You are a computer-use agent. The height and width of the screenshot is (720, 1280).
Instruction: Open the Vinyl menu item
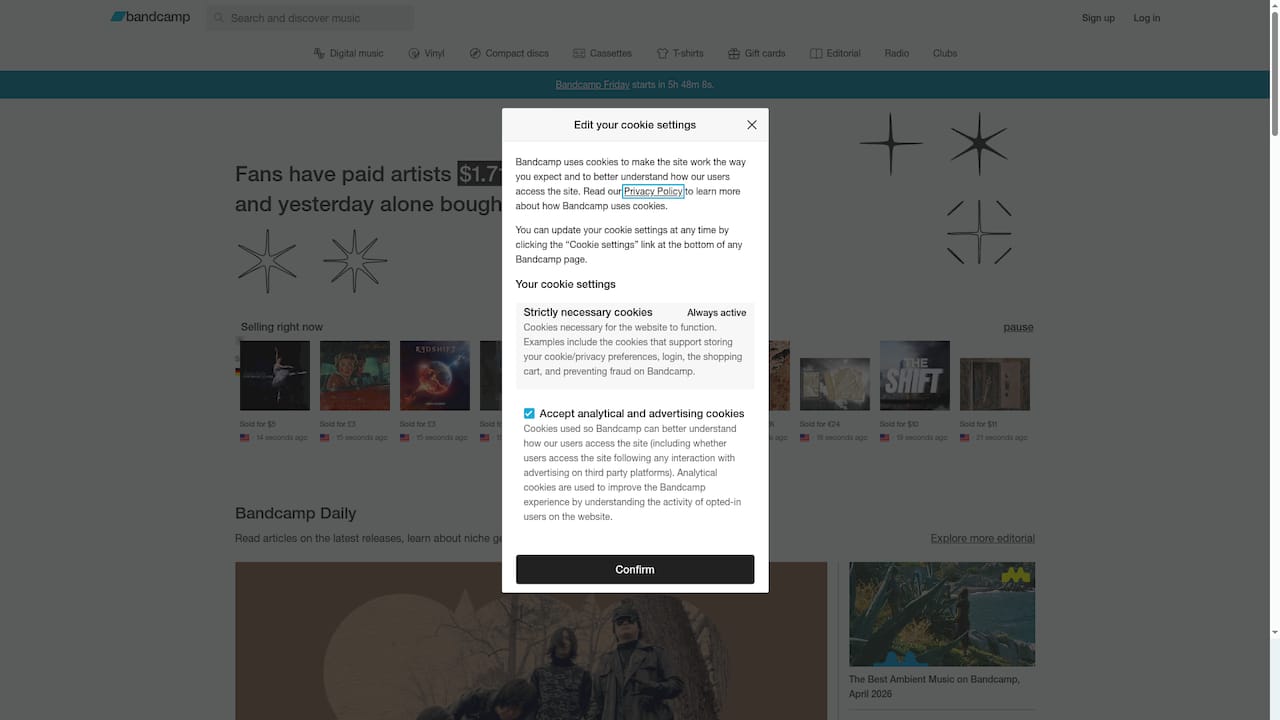click(x=426, y=53)
